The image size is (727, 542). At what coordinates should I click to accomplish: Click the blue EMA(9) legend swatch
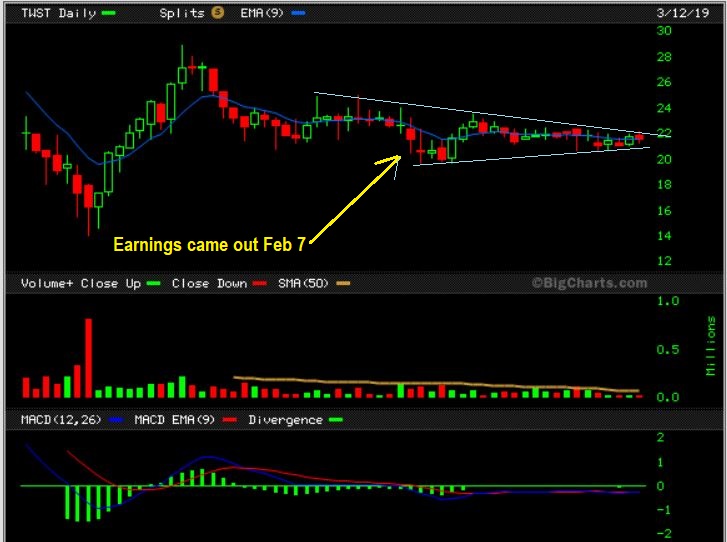pyautogui.click(x=298, y=13)
